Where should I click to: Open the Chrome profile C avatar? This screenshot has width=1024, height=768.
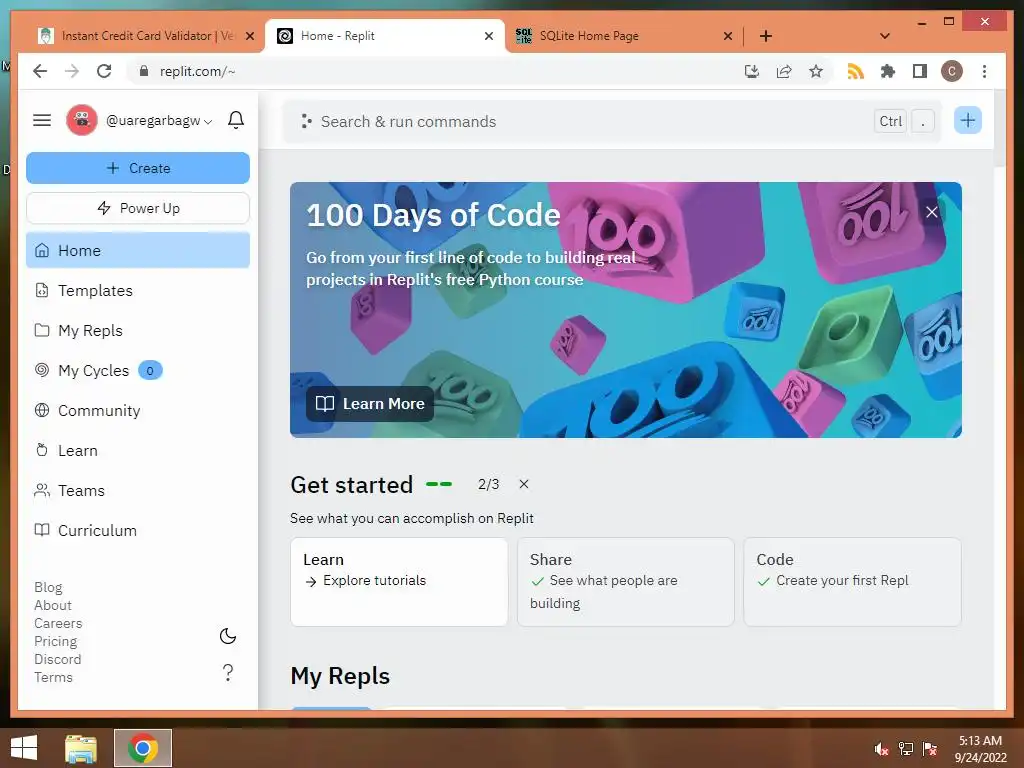pos(952,71)
